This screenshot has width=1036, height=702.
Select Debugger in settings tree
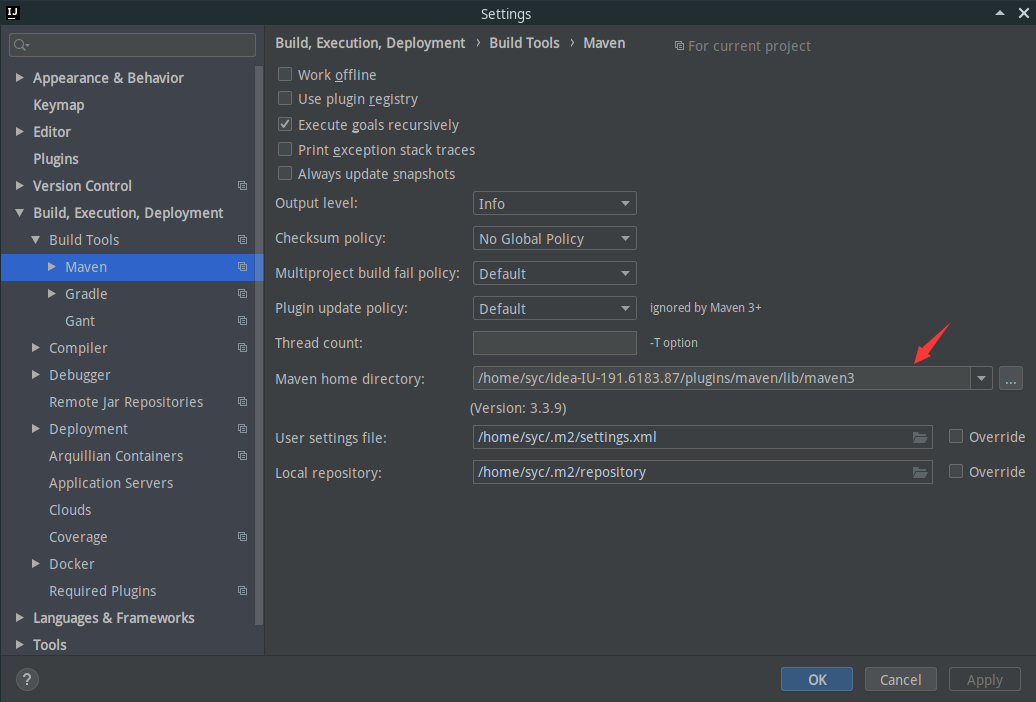(x=80, y=375)
